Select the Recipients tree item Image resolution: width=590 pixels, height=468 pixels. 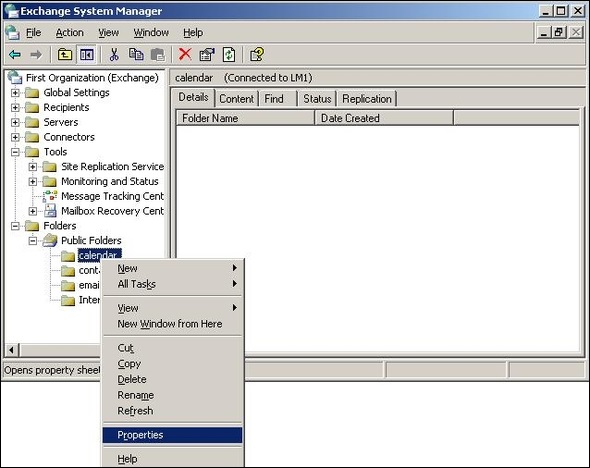tap(66, 108)
